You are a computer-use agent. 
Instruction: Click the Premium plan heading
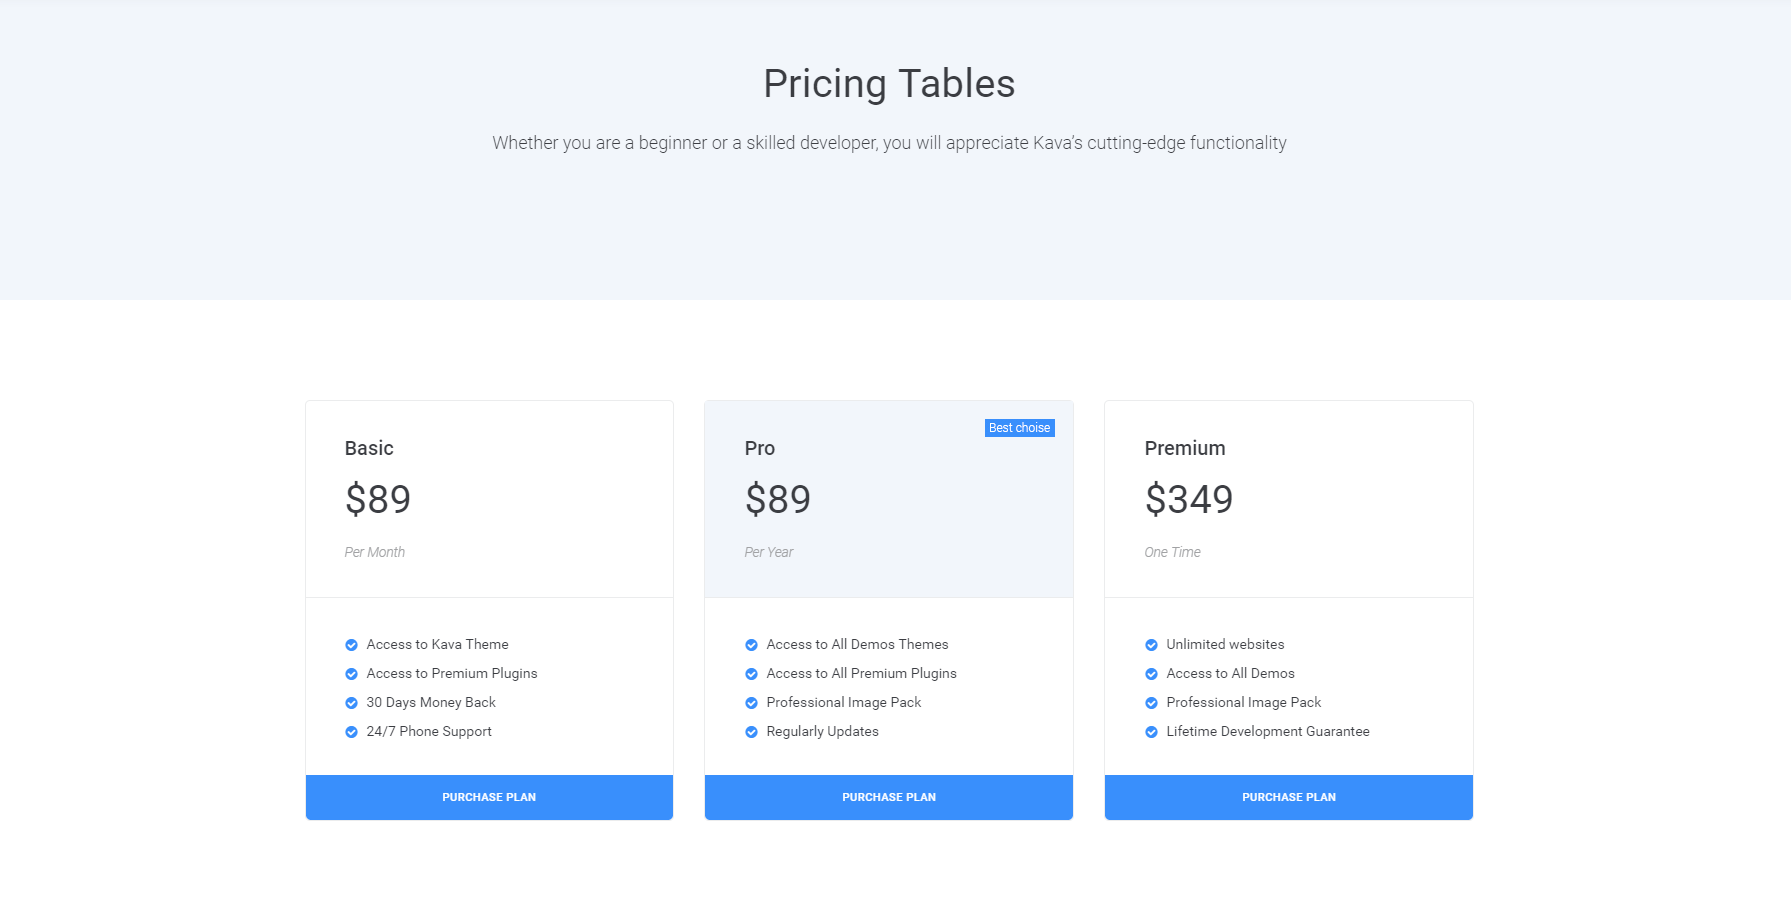(x=1185, y=448)
